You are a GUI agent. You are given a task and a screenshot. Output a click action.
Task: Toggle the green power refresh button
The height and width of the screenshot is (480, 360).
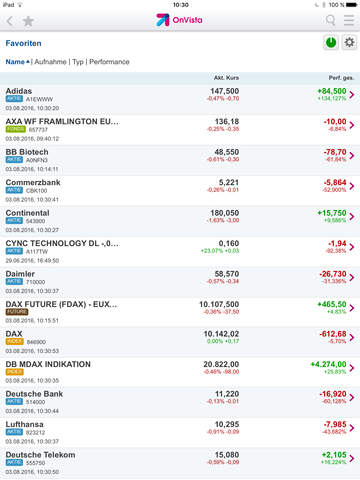(x=331, y=42)
